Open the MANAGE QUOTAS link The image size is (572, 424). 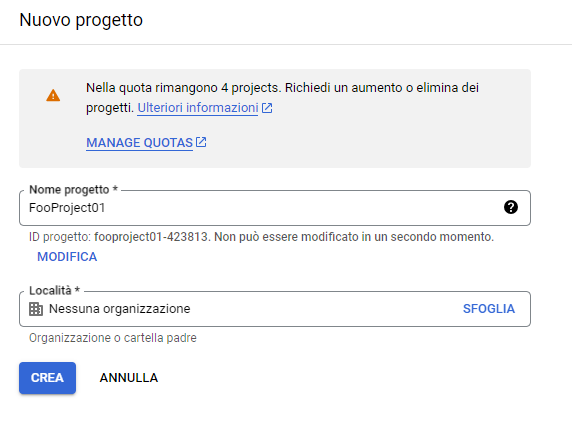(x=139, y=143)
